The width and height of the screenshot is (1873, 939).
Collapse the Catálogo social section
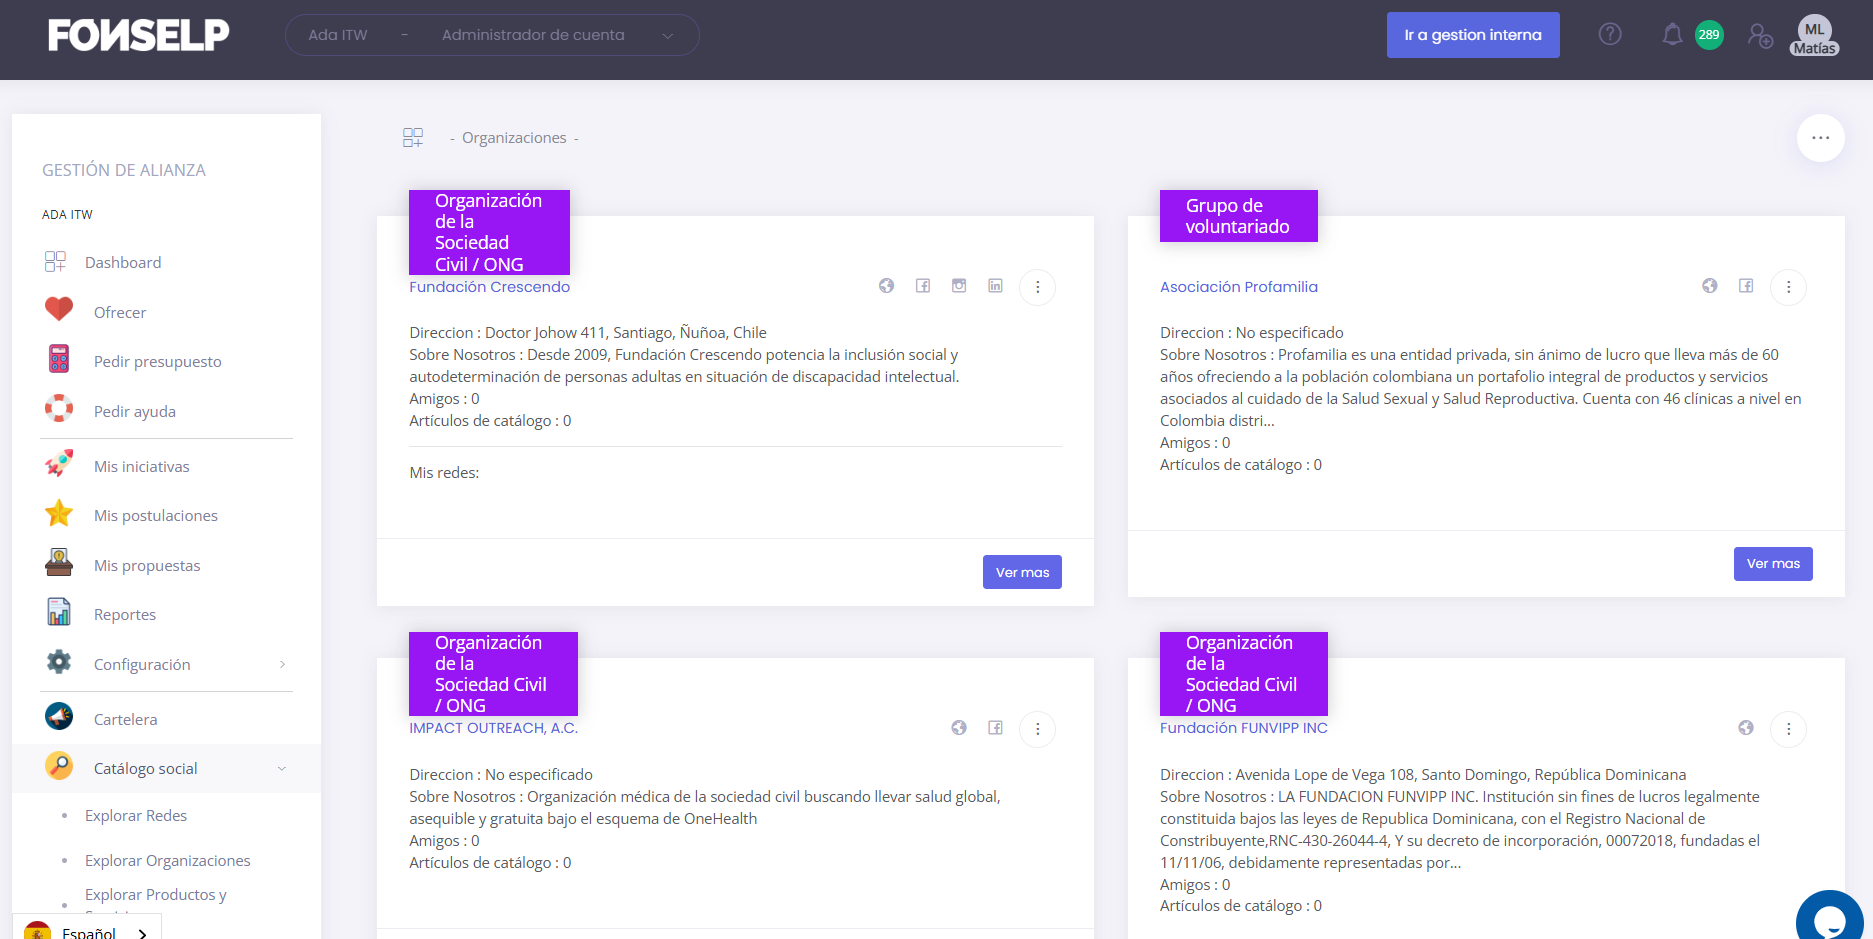(282, 768)
